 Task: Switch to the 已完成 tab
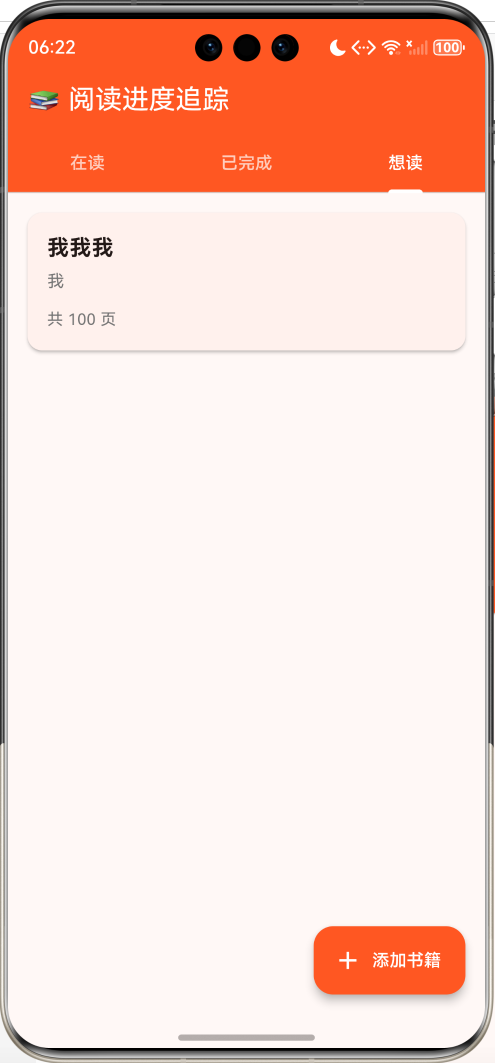(x=247, y=163)
